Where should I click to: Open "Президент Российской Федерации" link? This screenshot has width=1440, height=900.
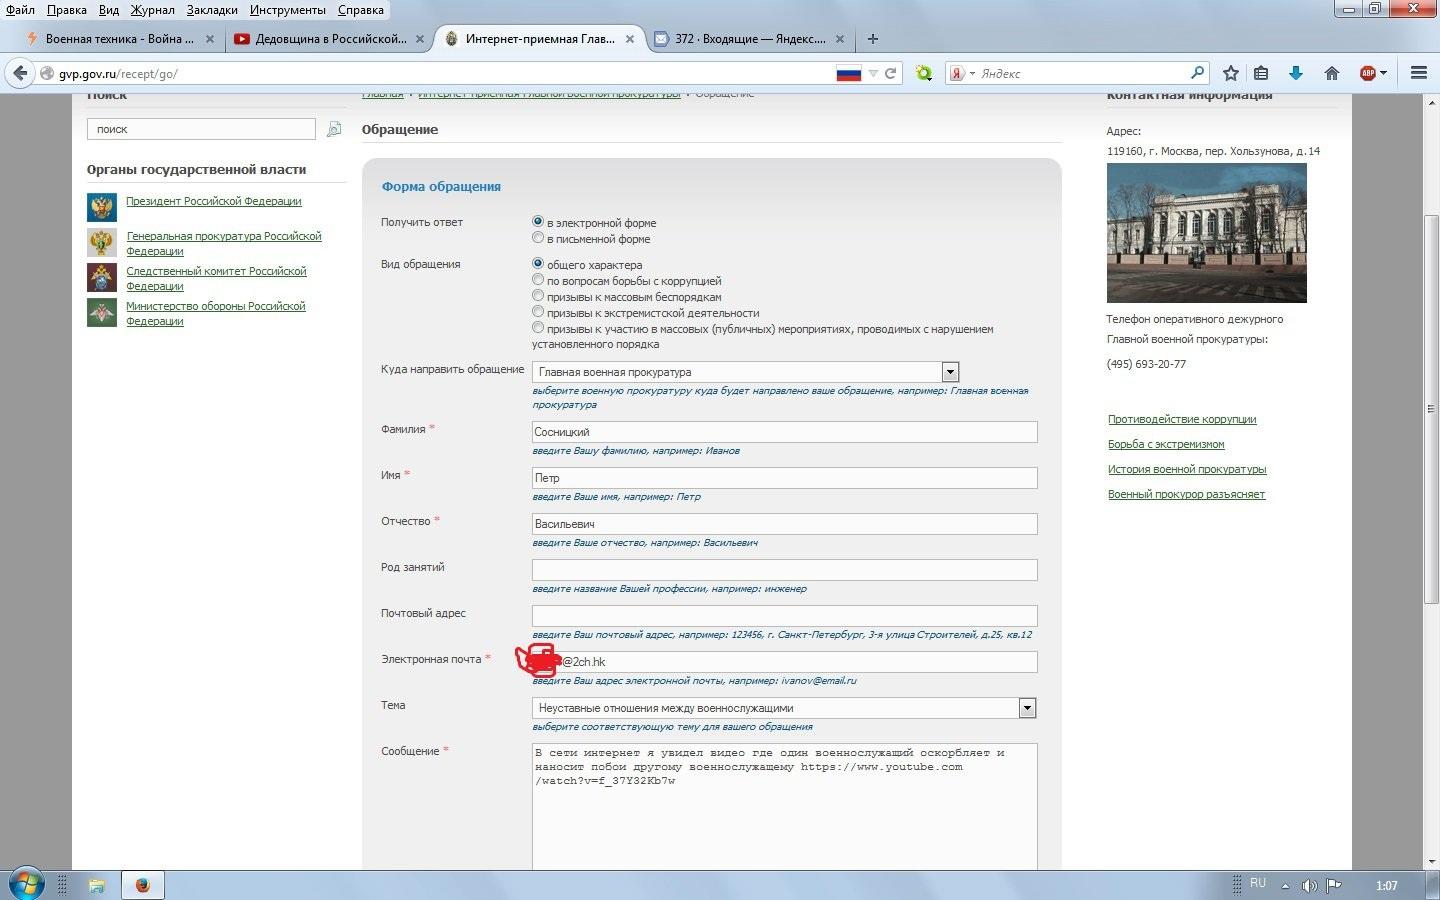213,201
